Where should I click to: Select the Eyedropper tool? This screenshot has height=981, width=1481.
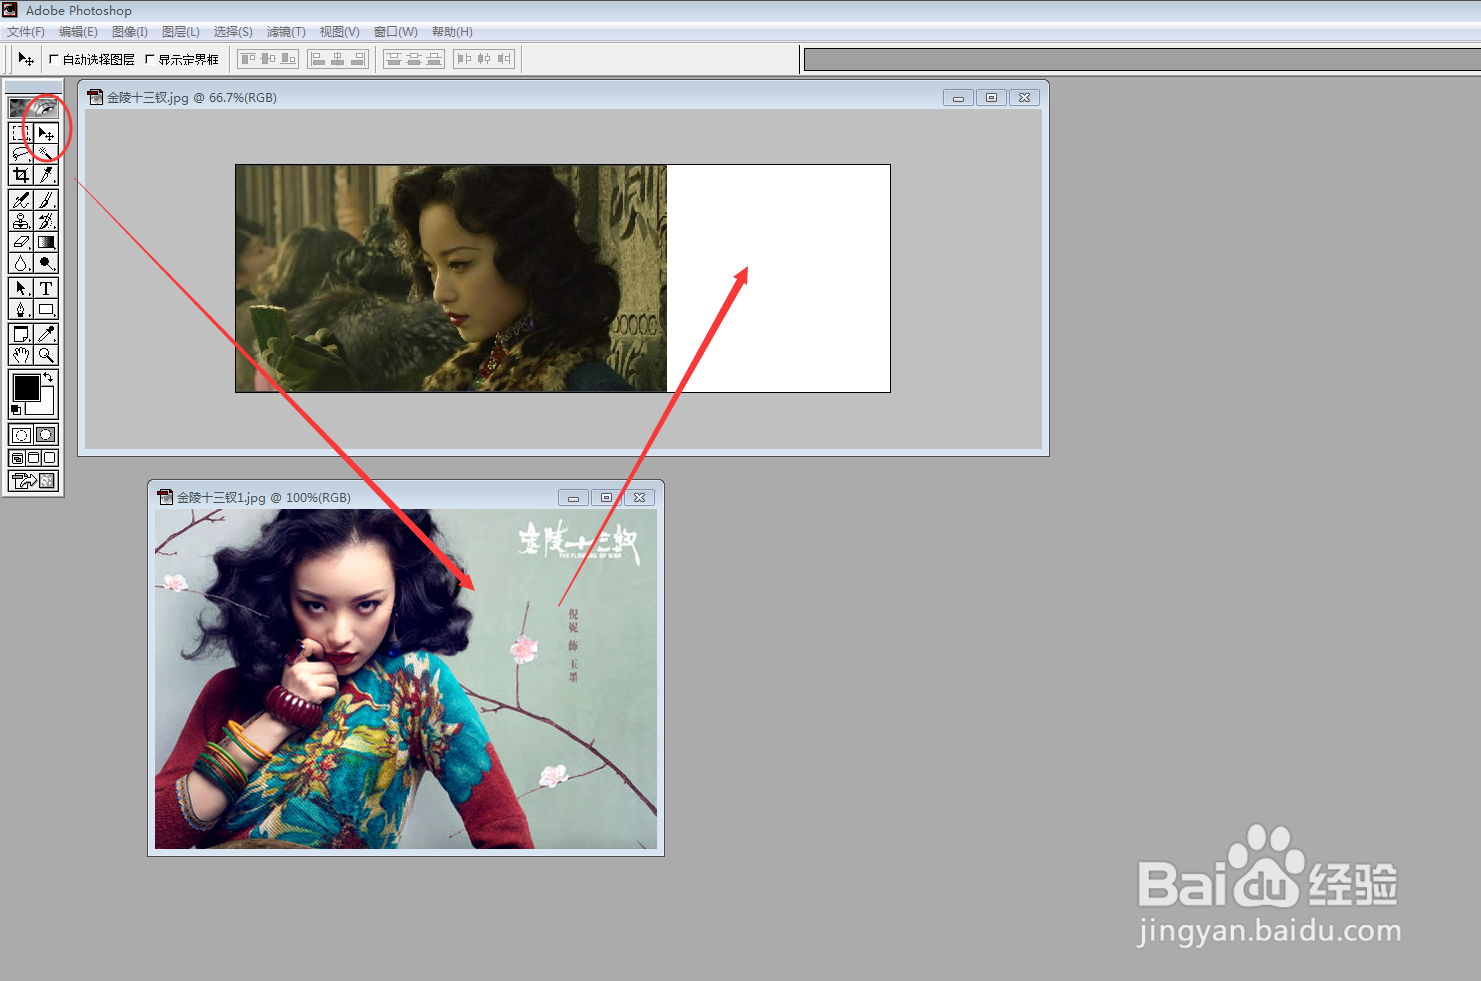tap(46, 334)
